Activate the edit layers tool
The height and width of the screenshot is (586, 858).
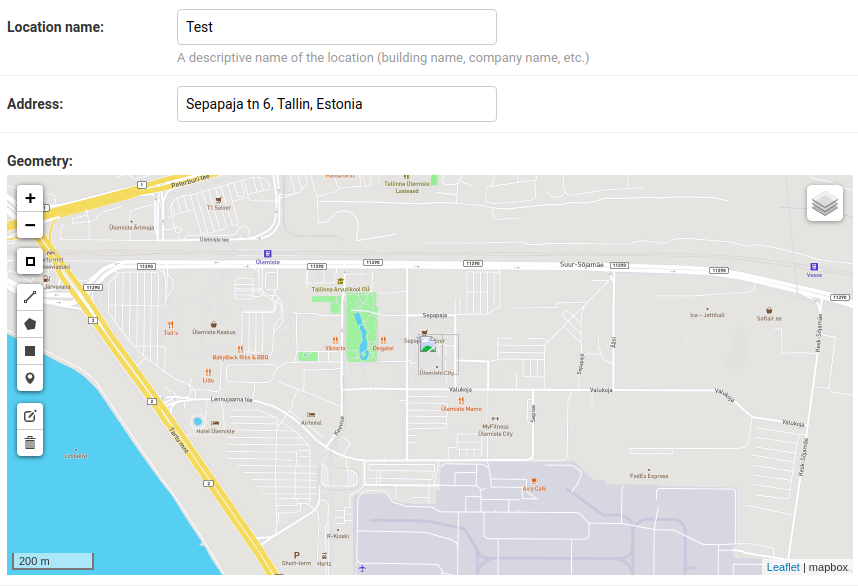click(x=30, y=415)
